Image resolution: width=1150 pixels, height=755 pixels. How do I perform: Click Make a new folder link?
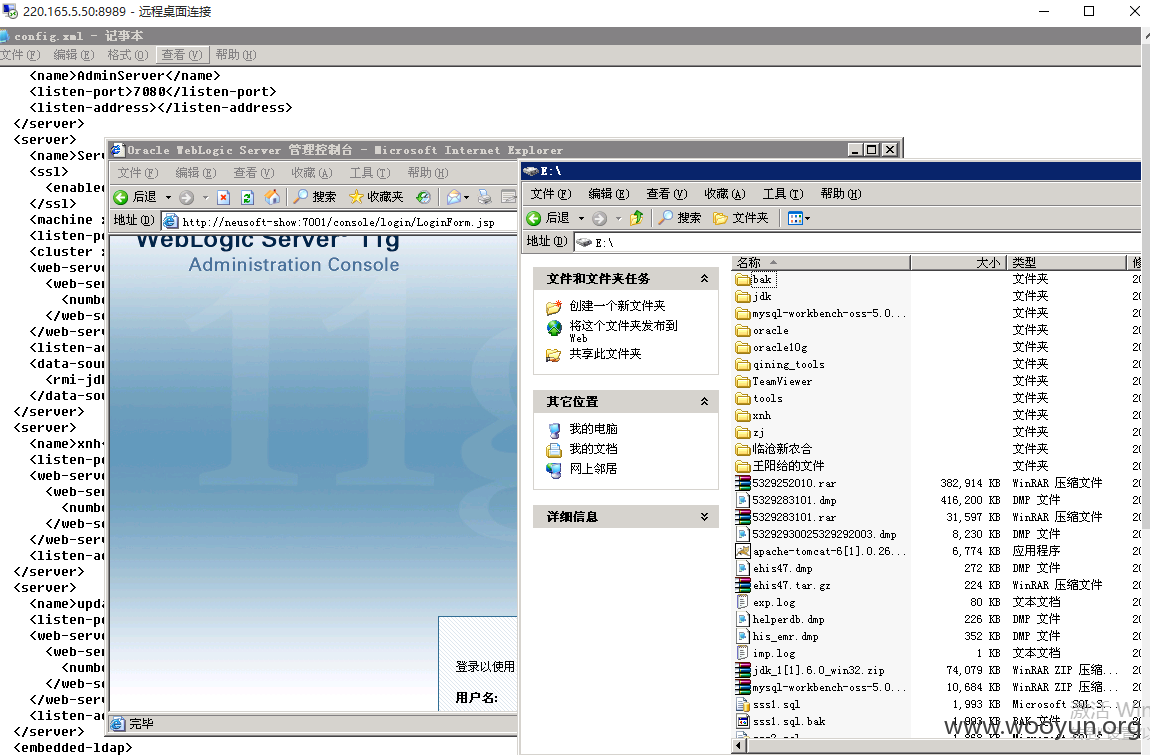point(617,306)
